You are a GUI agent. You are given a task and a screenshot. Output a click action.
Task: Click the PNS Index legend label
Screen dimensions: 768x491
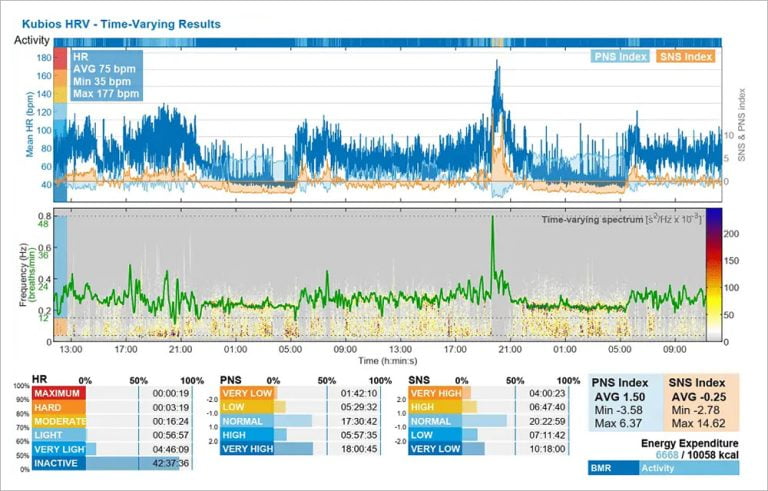620,56
